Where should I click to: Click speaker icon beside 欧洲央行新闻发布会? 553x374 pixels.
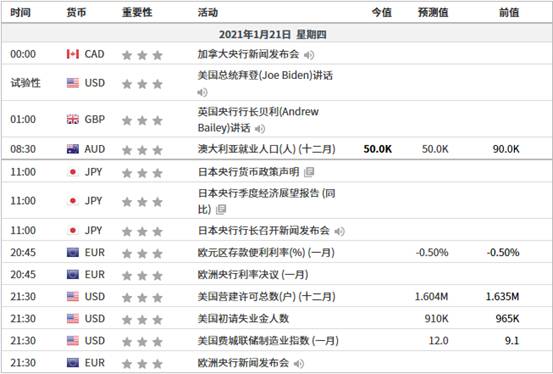point(298,363)
